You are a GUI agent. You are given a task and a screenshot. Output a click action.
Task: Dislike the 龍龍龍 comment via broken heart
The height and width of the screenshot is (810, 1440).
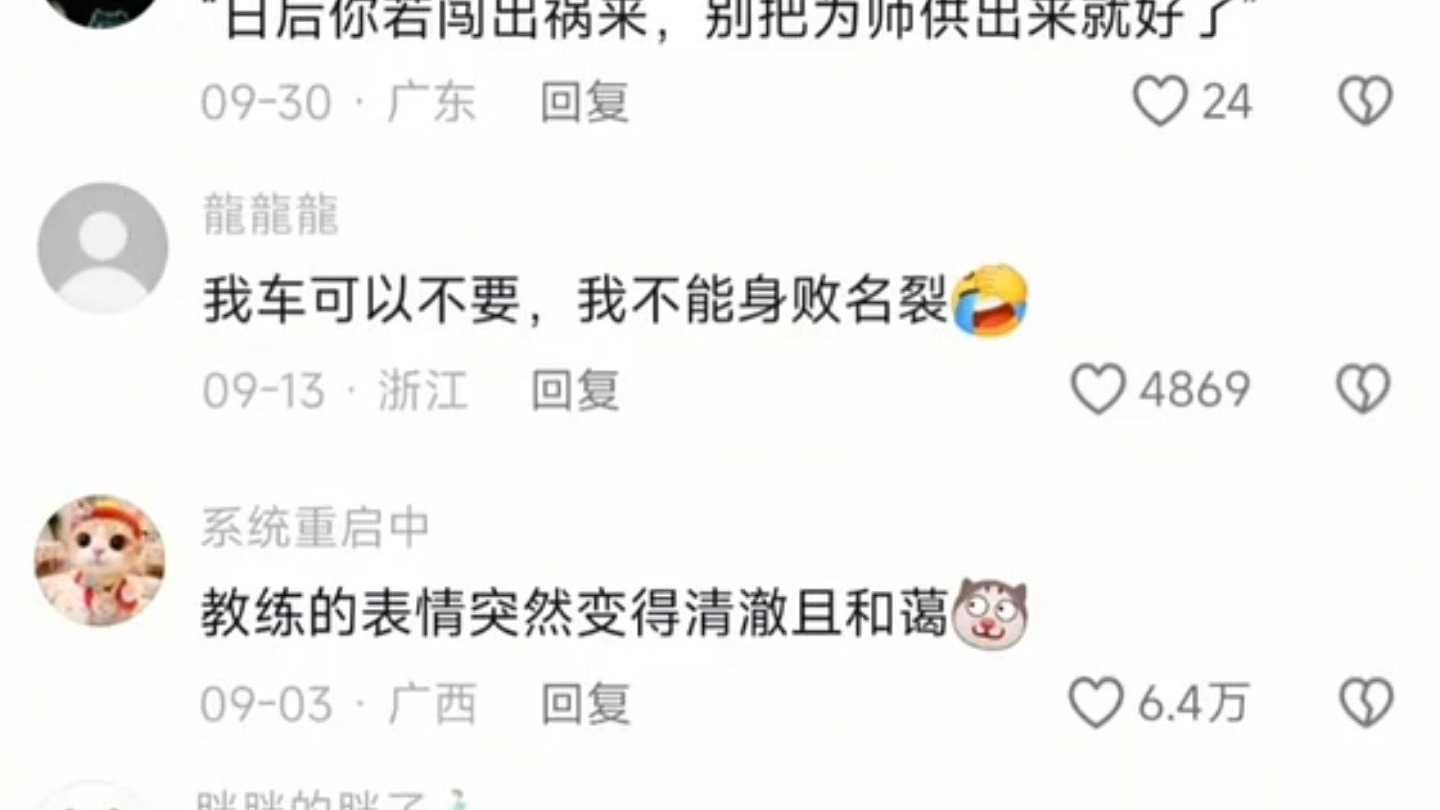pyautogui.click(x=1365, y=389)
